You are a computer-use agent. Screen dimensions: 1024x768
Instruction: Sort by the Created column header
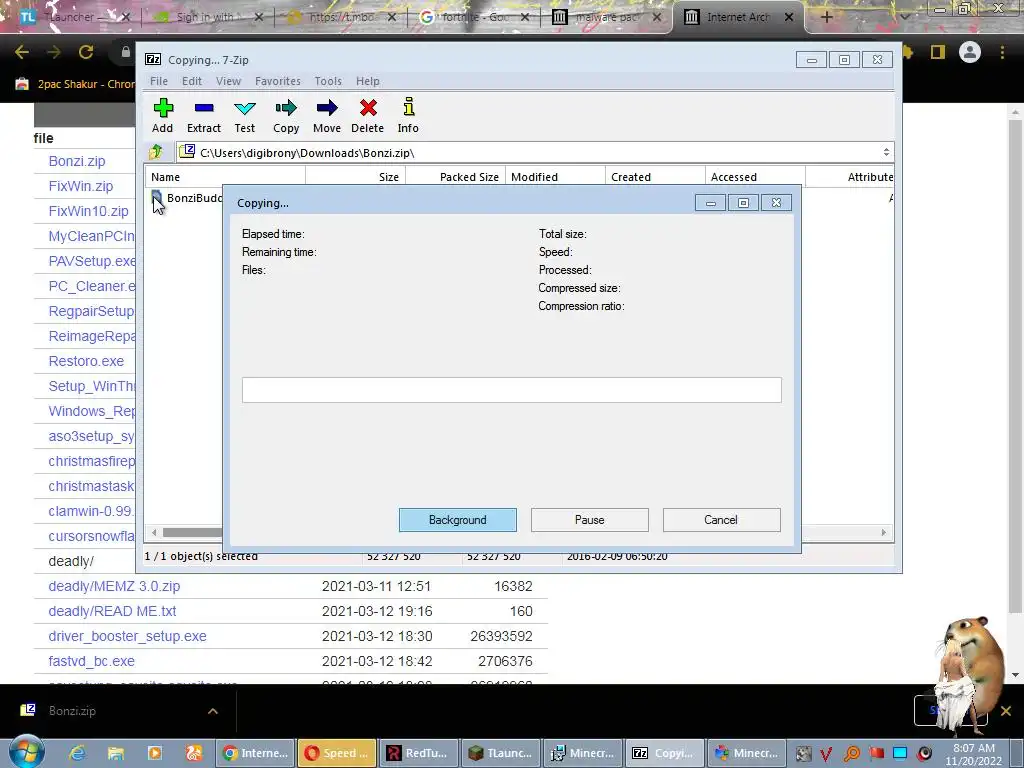[x=656, y=177]
